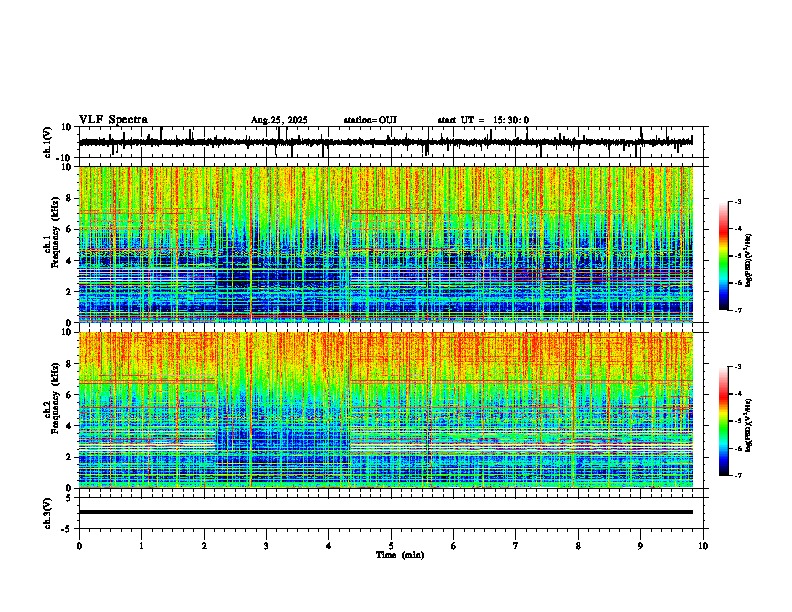Click tick label "9" on the Time axis
Screen dimensions: 792x612
640,546
